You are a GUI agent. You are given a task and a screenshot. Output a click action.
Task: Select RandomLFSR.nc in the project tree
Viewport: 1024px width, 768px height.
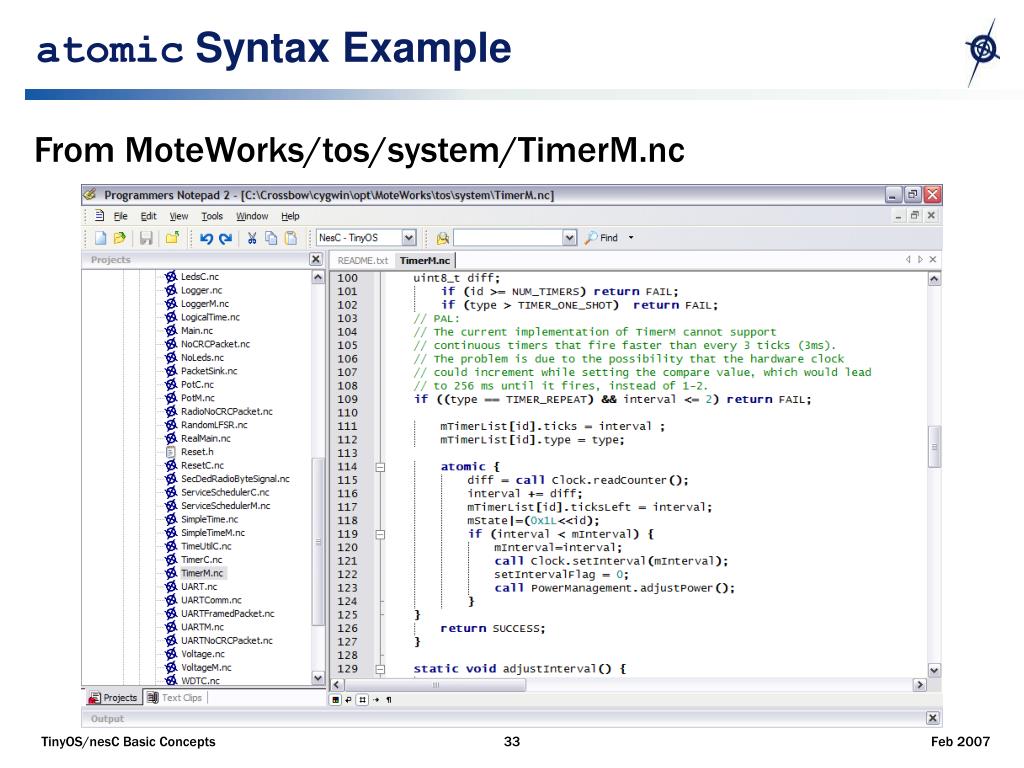214,425
